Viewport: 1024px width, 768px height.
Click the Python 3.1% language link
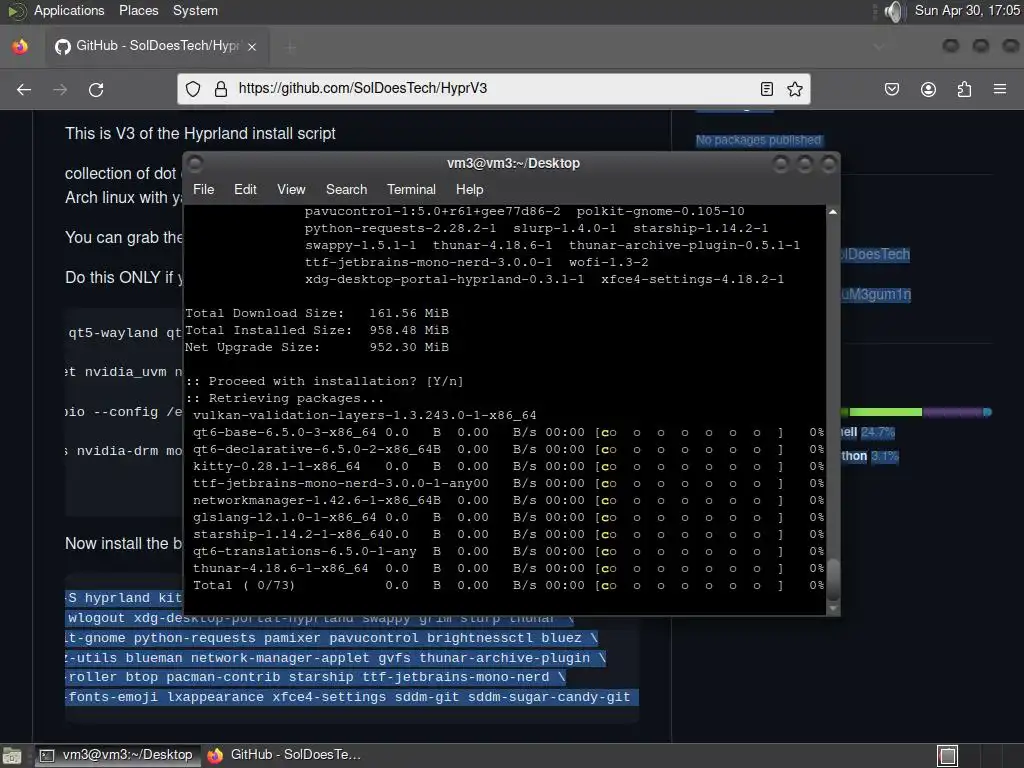(x=870, y=456)
